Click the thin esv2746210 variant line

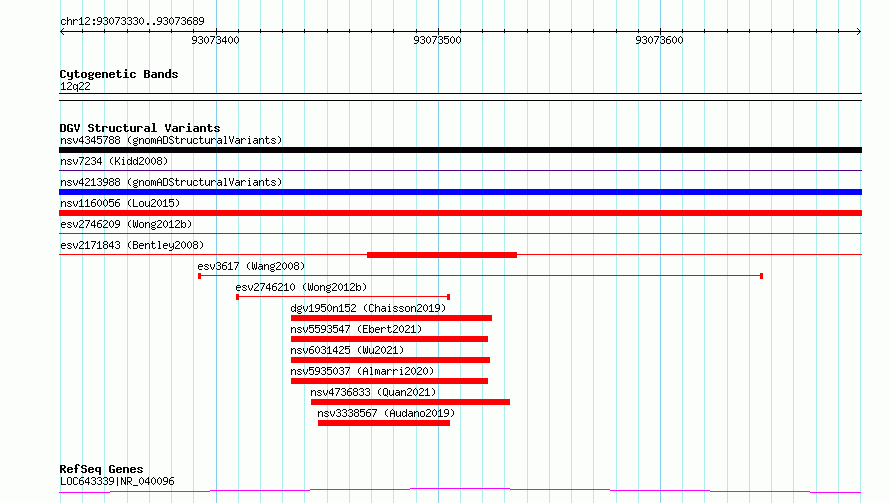[x=343, y=297]
